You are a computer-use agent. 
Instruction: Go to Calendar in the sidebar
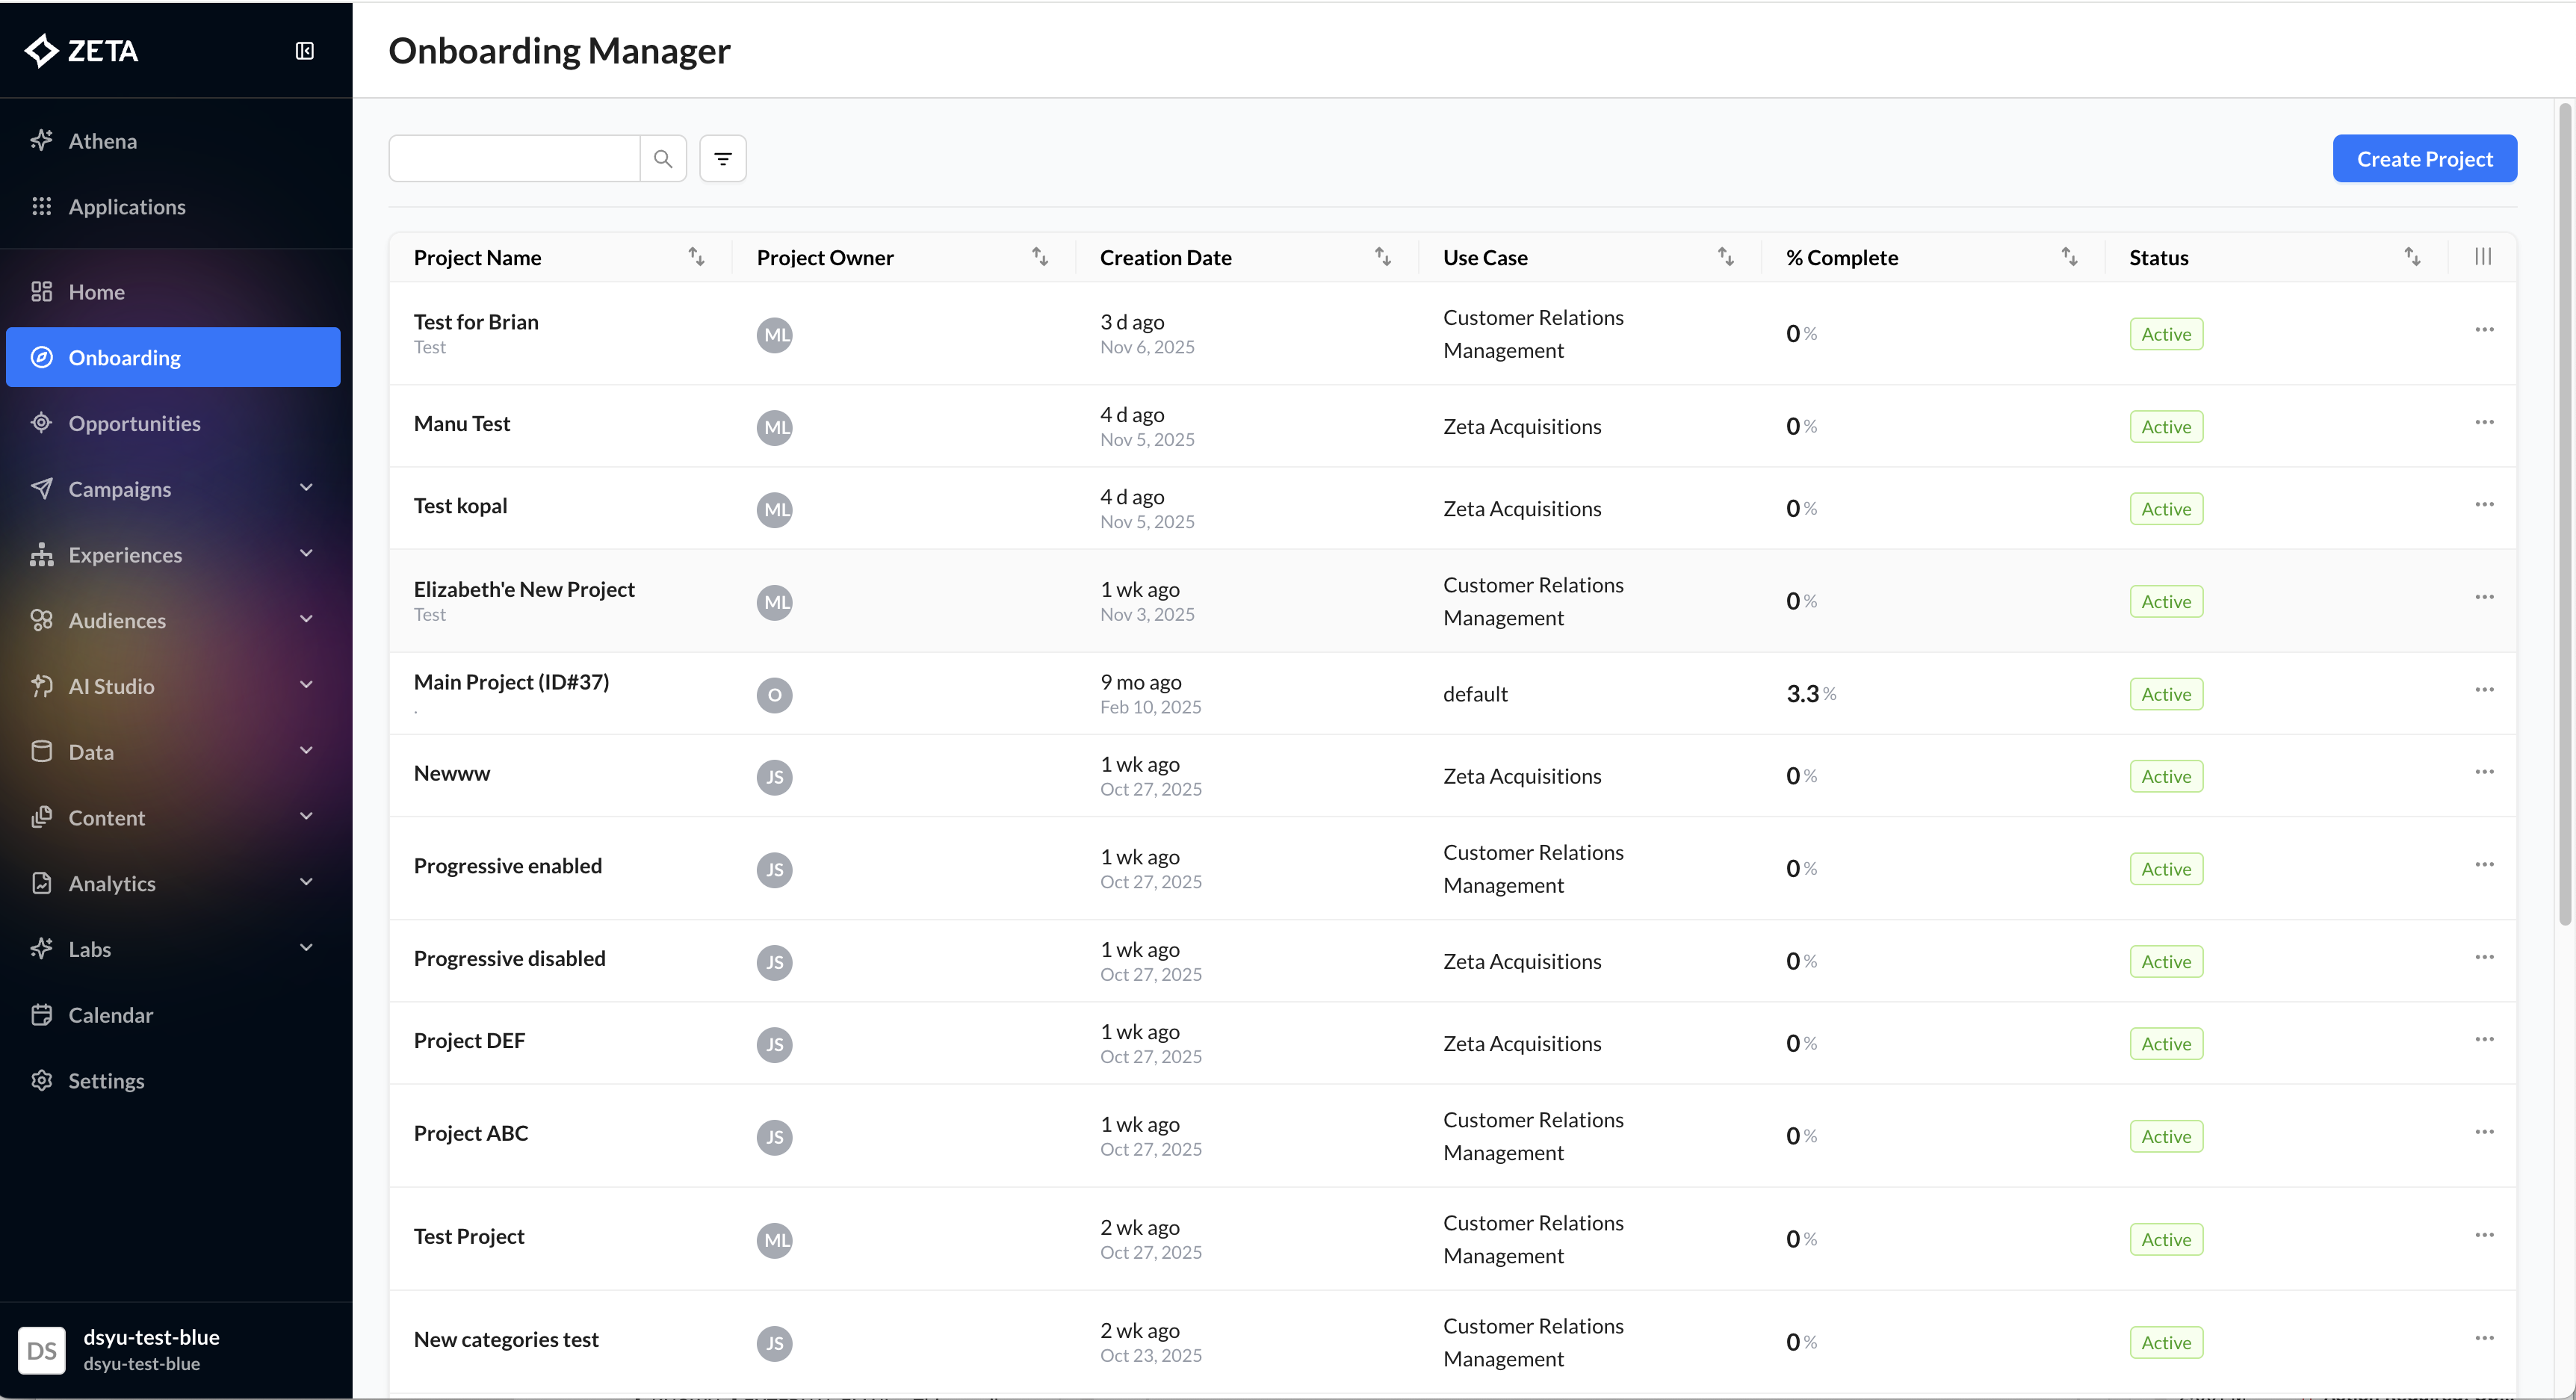[x=110, y=1015]
